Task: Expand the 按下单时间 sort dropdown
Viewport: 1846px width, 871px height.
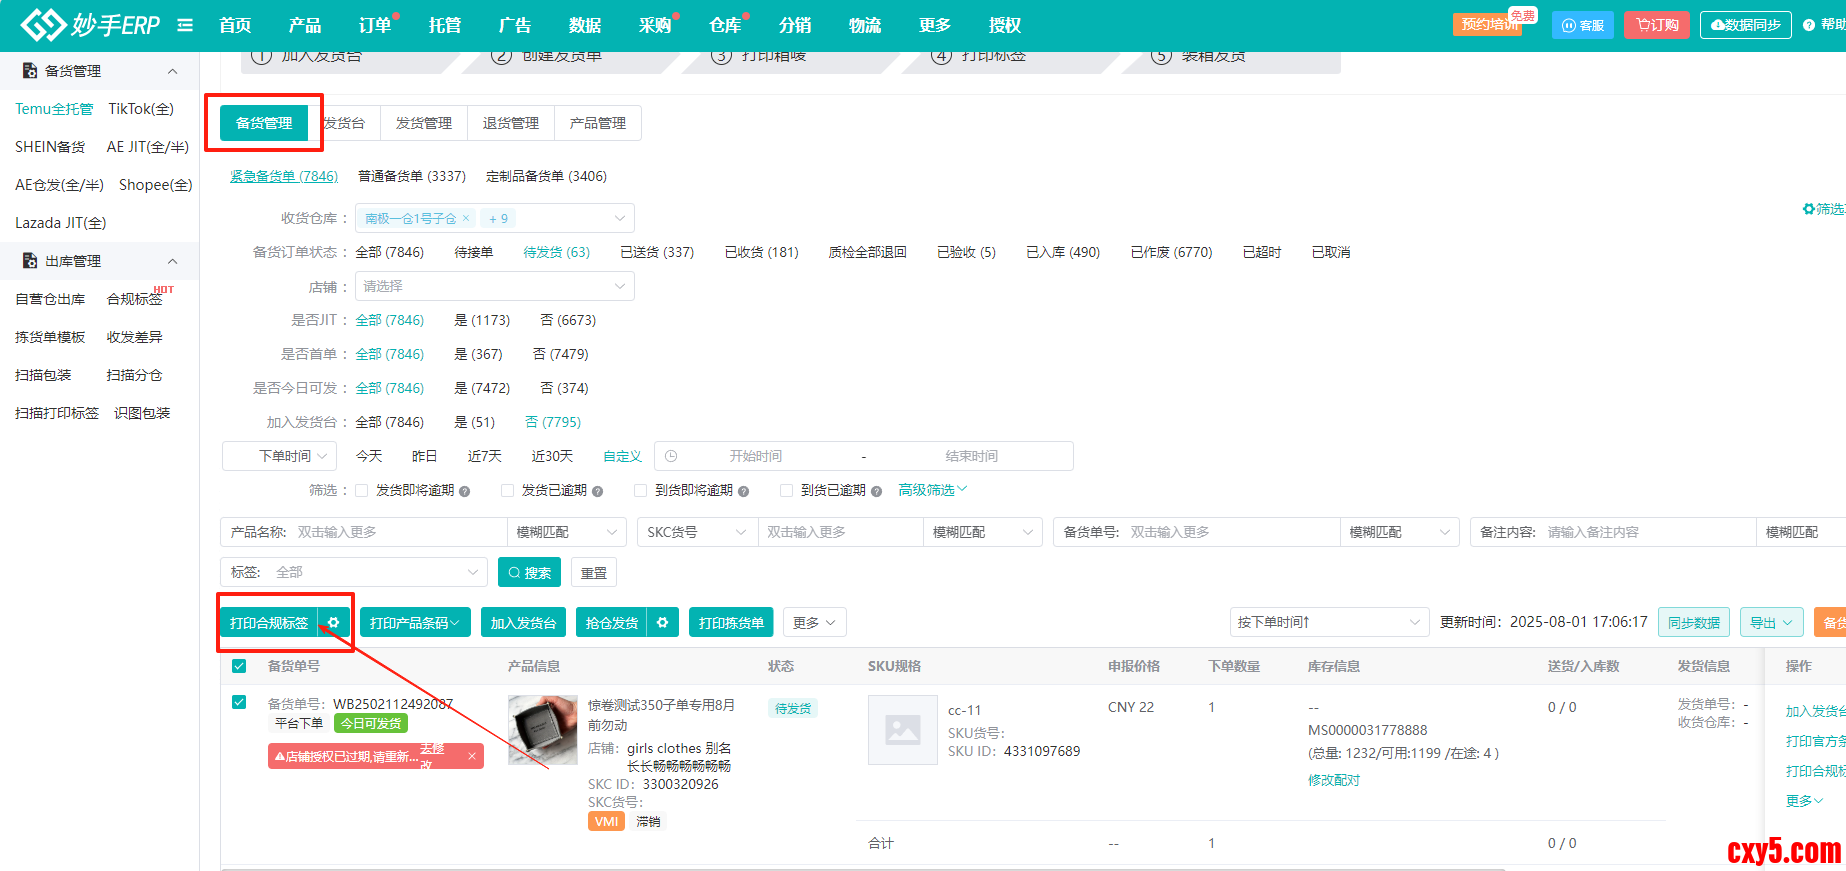Action: [x=1328, y=622]
